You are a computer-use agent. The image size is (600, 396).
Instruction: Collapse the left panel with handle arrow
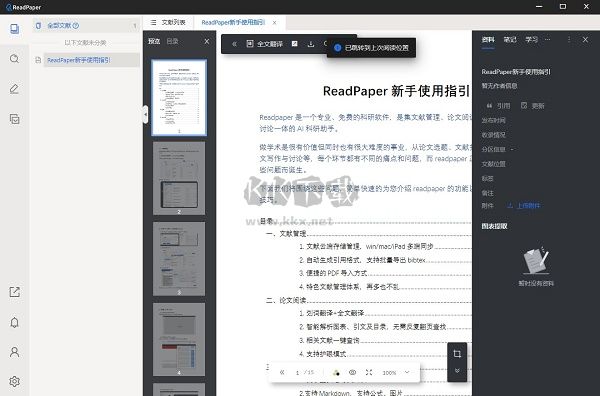pyautogui.click(x=145, y=114)
